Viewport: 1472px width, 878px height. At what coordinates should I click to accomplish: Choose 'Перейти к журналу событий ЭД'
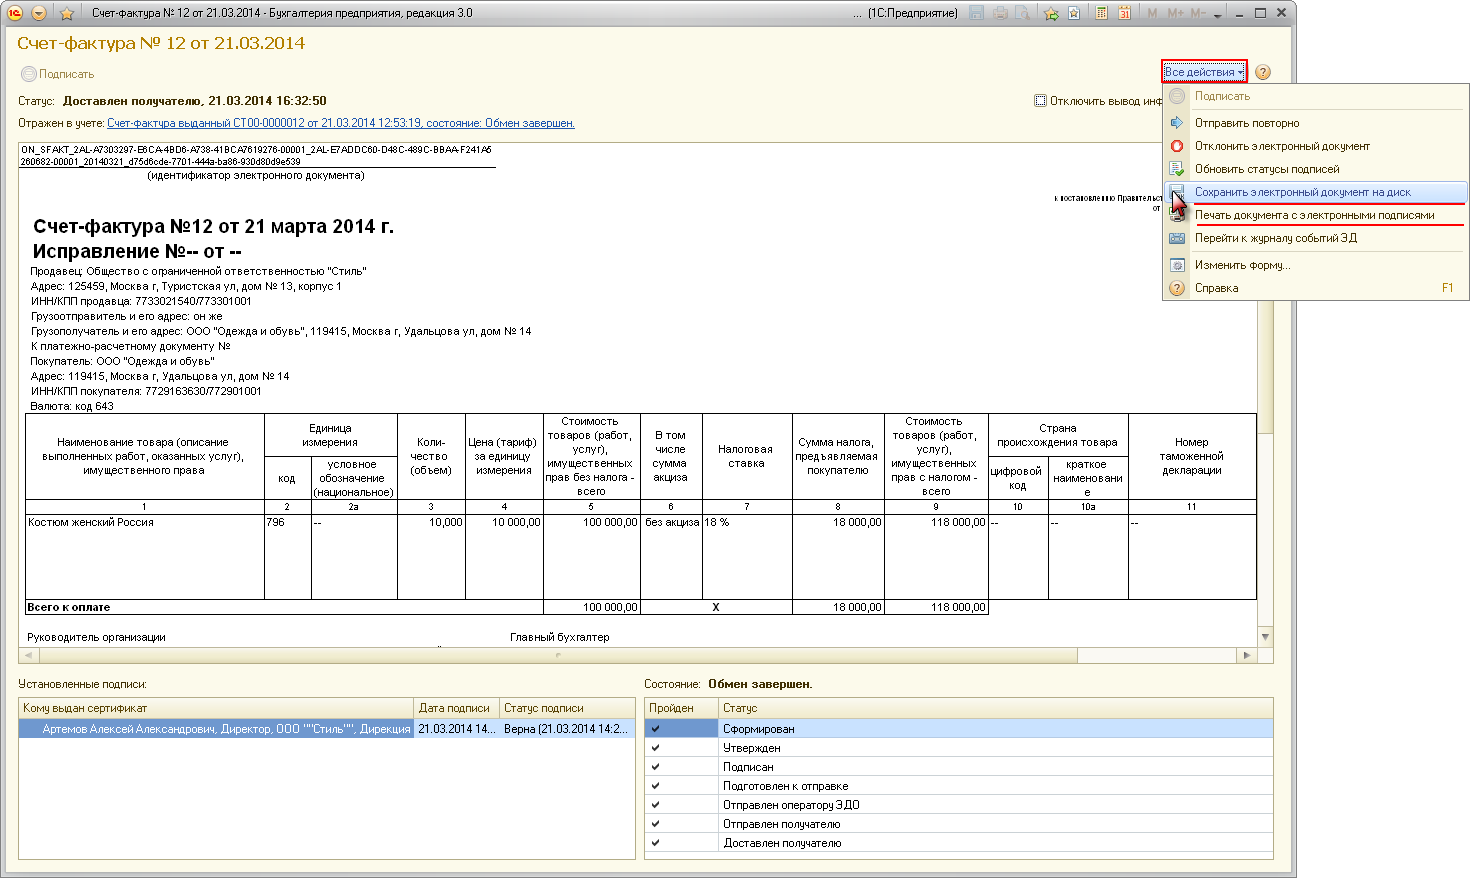(1275, 238)
